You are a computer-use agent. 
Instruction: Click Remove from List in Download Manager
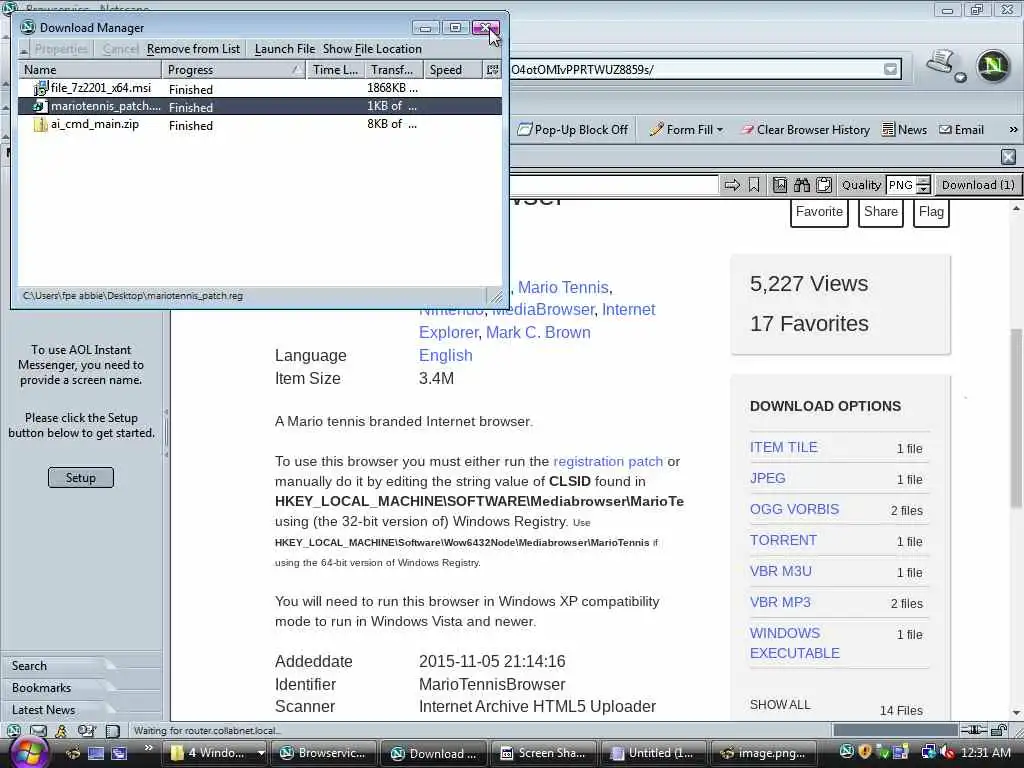coord(193,49)
